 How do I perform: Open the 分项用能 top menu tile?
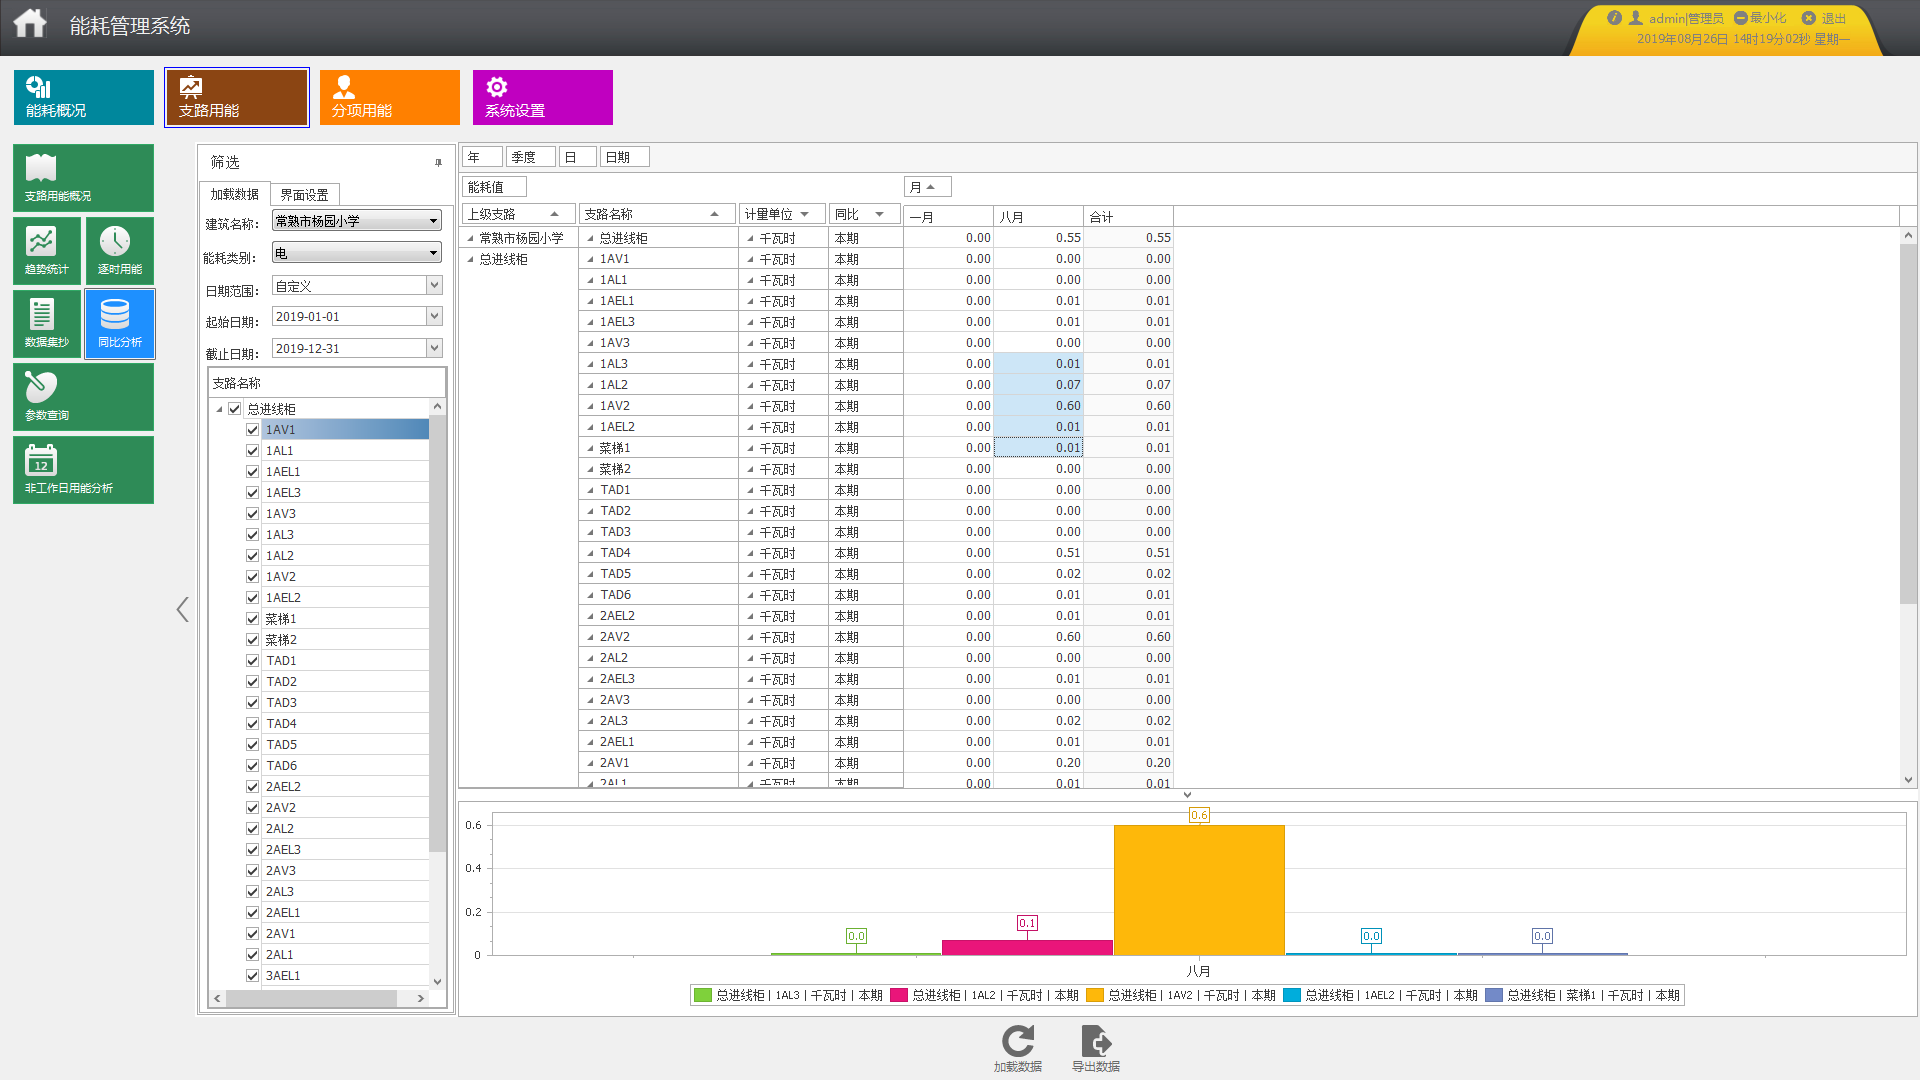[389, 97]
